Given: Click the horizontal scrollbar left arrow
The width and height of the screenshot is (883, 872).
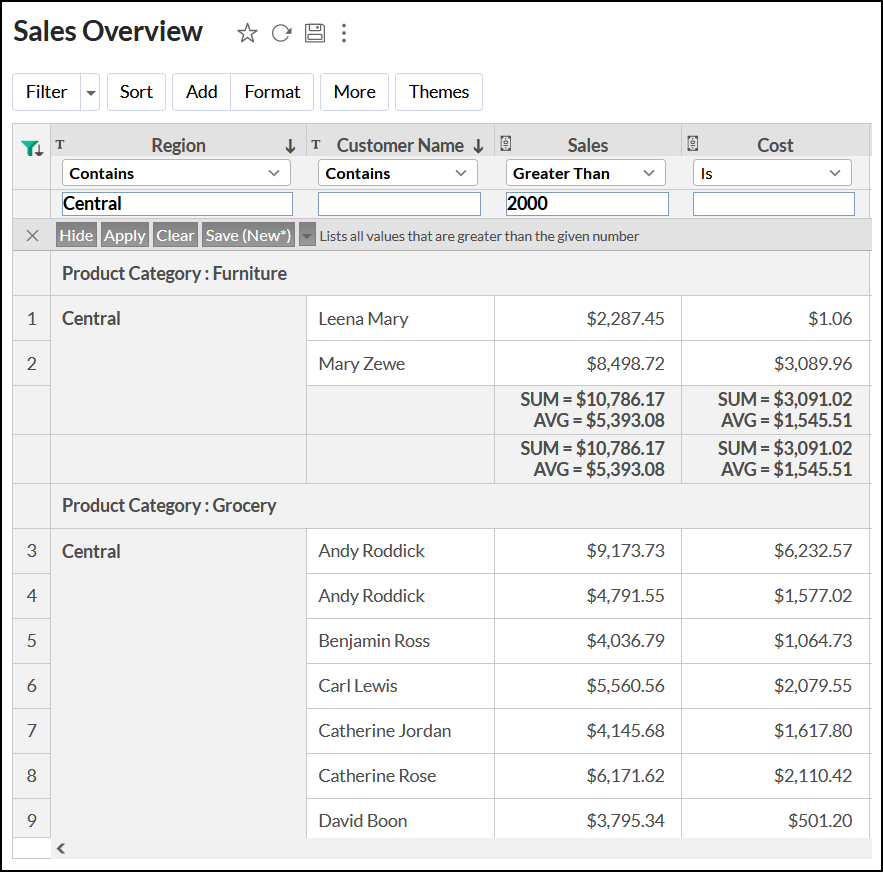Looking at the screenshot, I should click(61, 848).
